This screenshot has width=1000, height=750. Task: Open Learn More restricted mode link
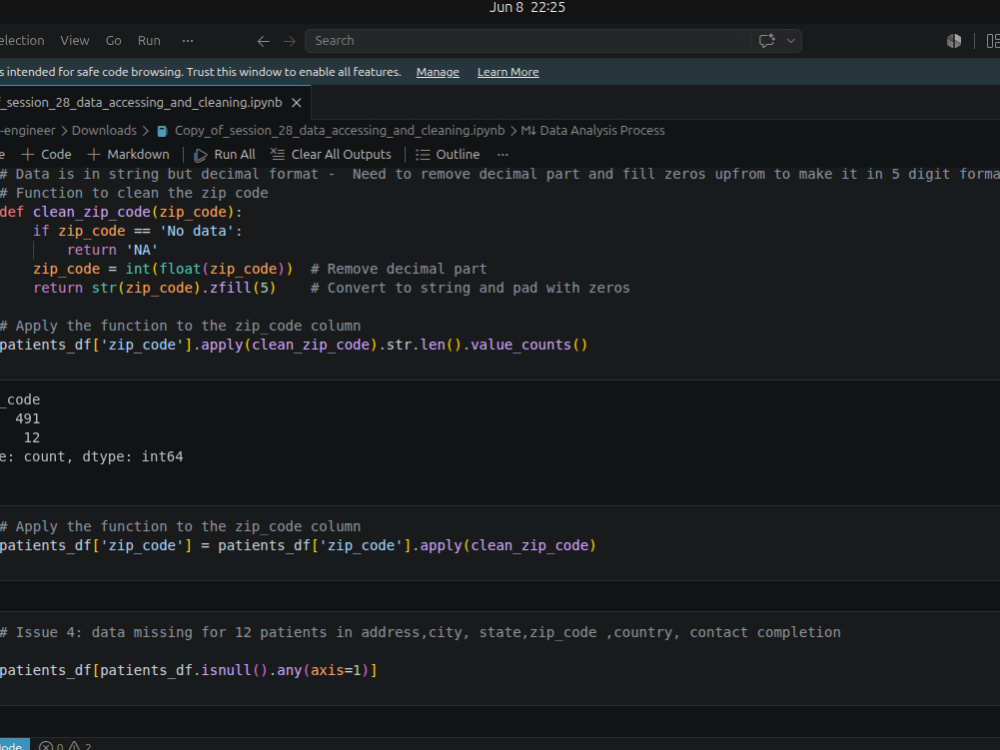point(508,72)
